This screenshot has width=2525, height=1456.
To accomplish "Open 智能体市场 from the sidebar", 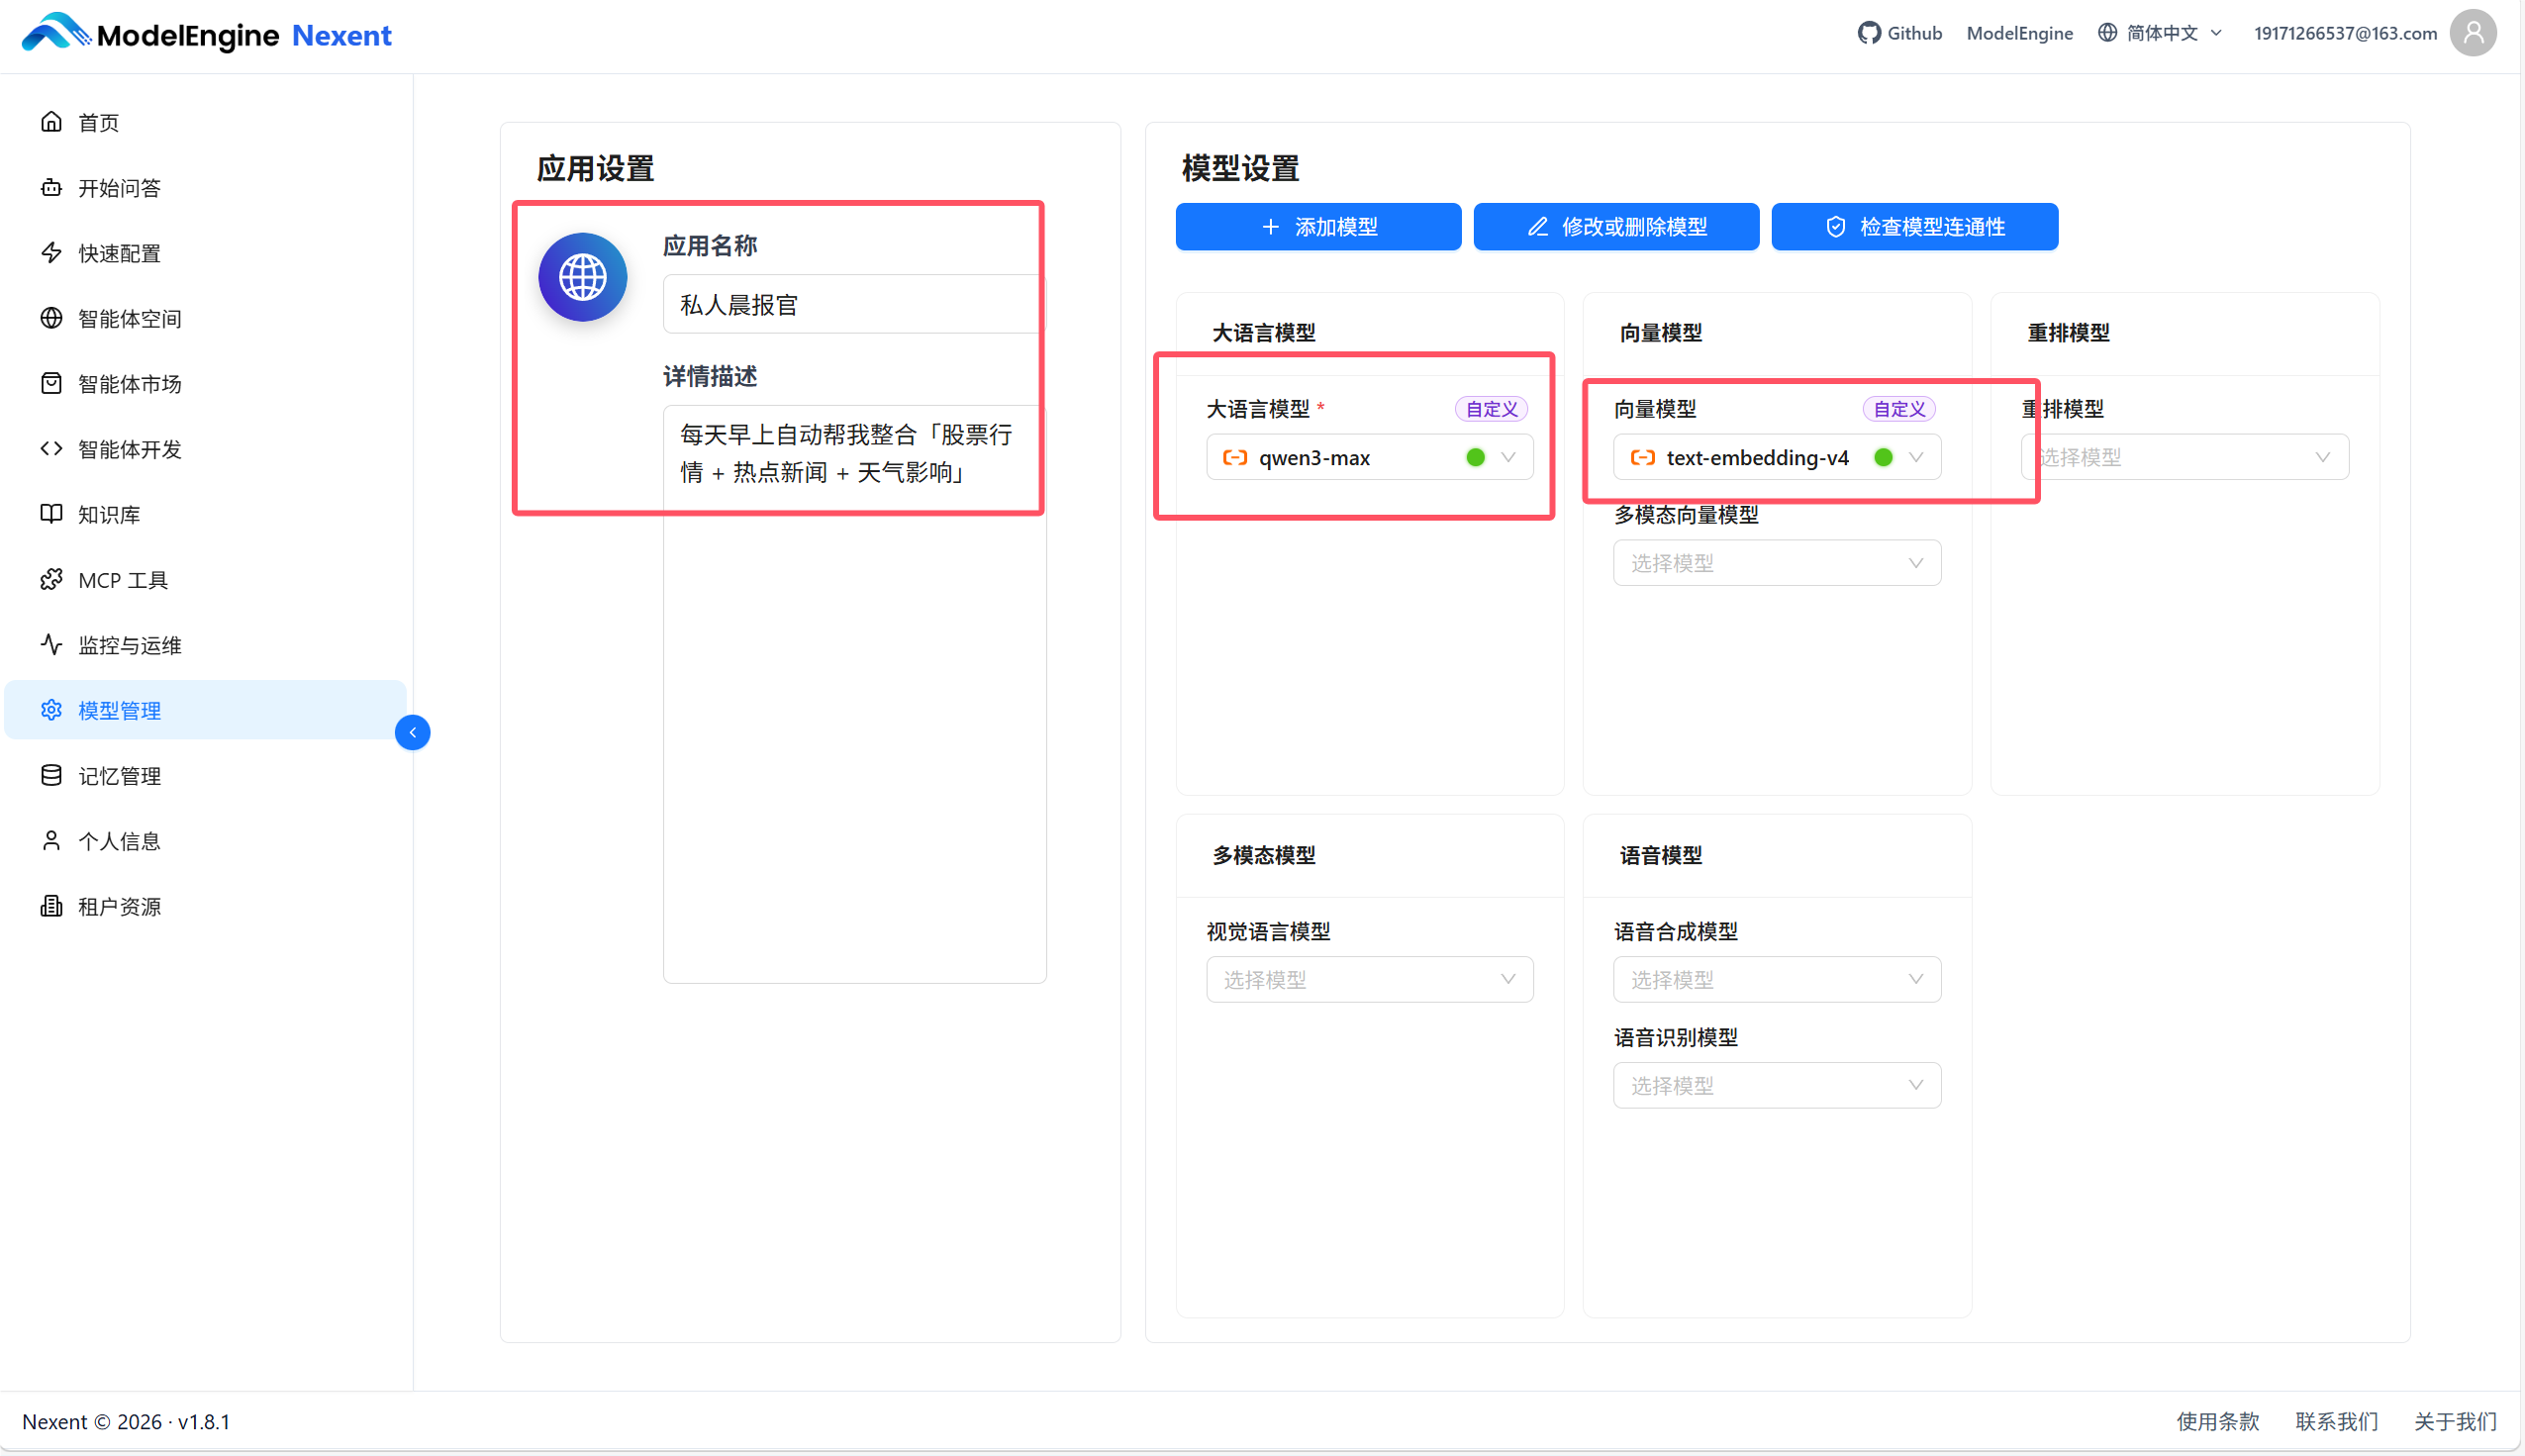I will coord(206,383).
